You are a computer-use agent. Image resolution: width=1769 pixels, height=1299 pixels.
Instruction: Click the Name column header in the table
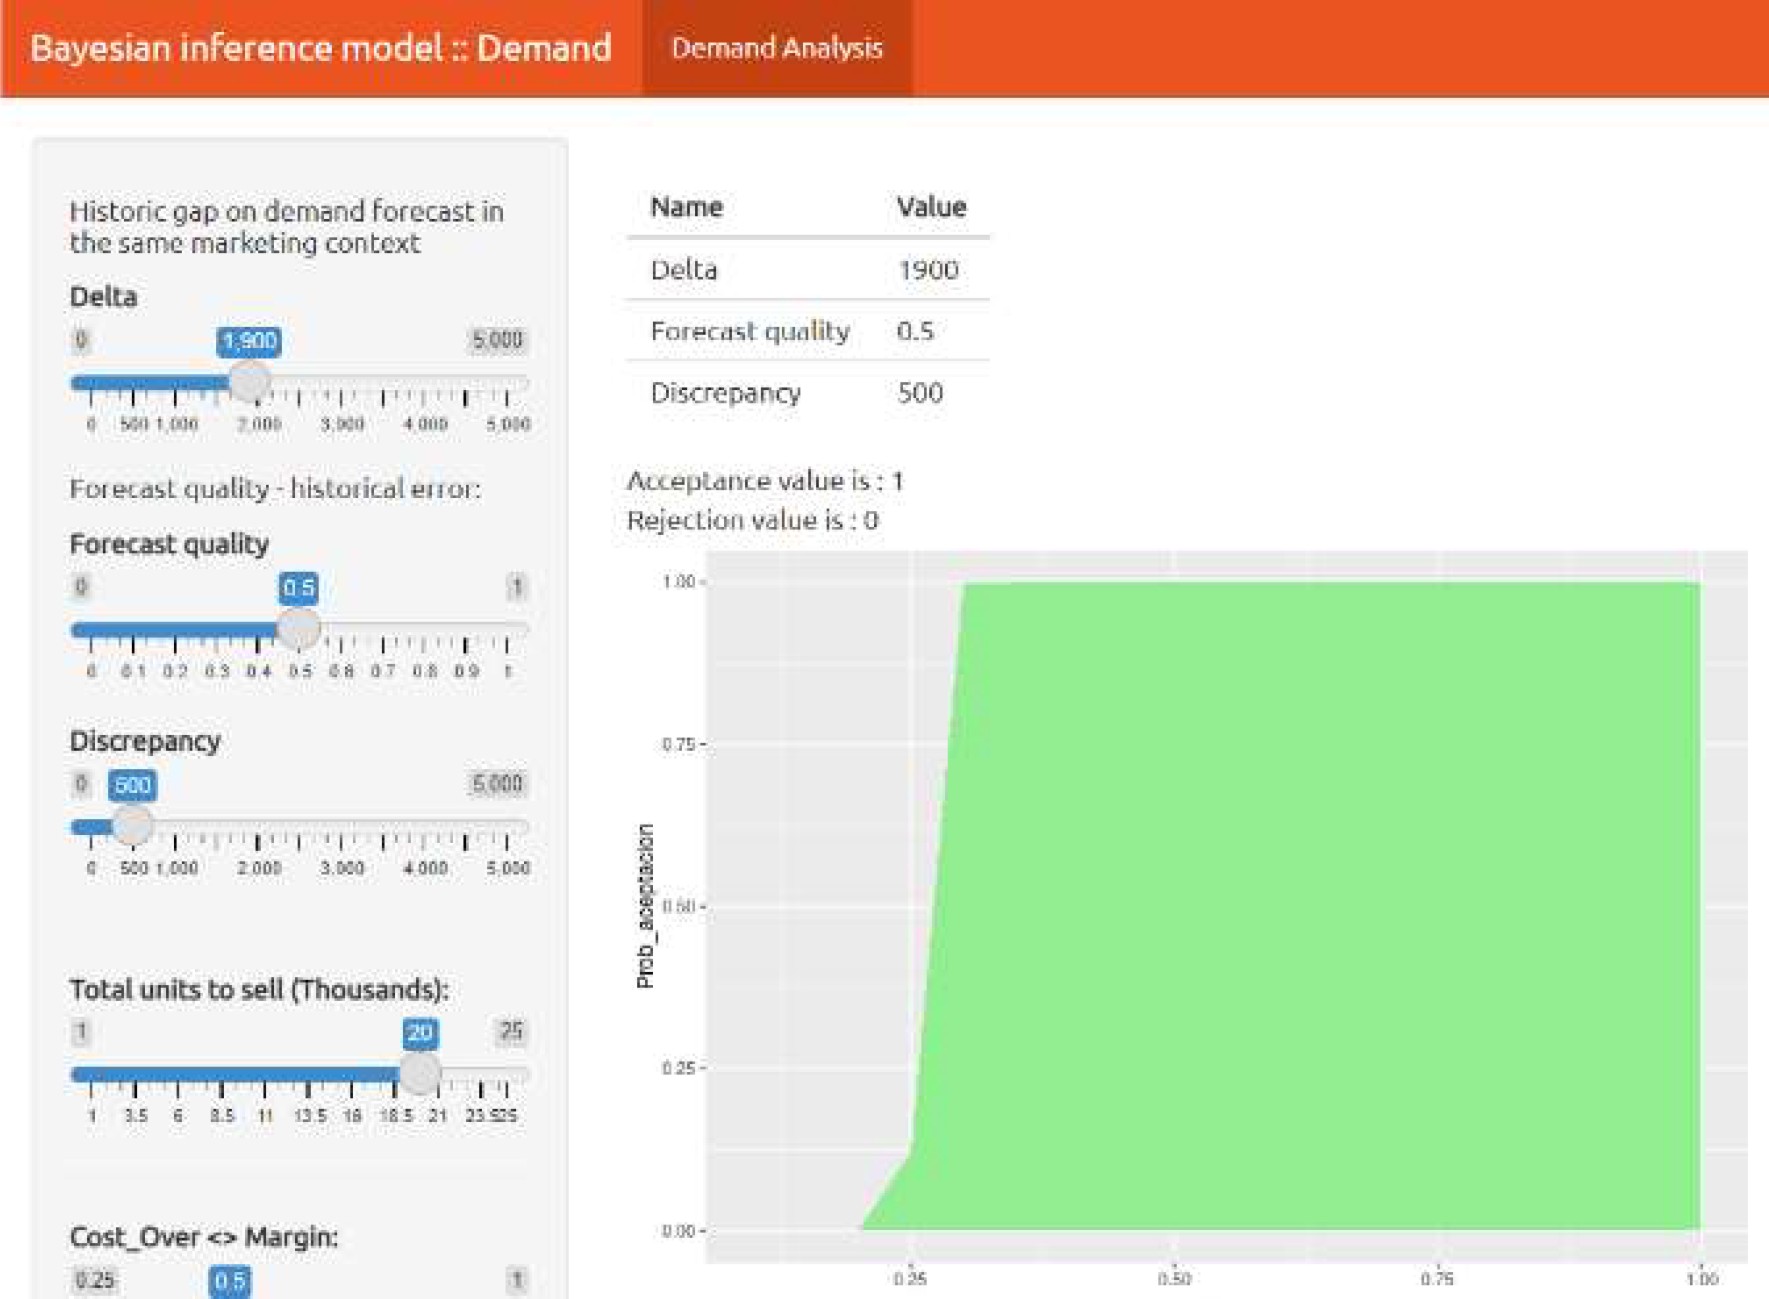click(686, 207)
